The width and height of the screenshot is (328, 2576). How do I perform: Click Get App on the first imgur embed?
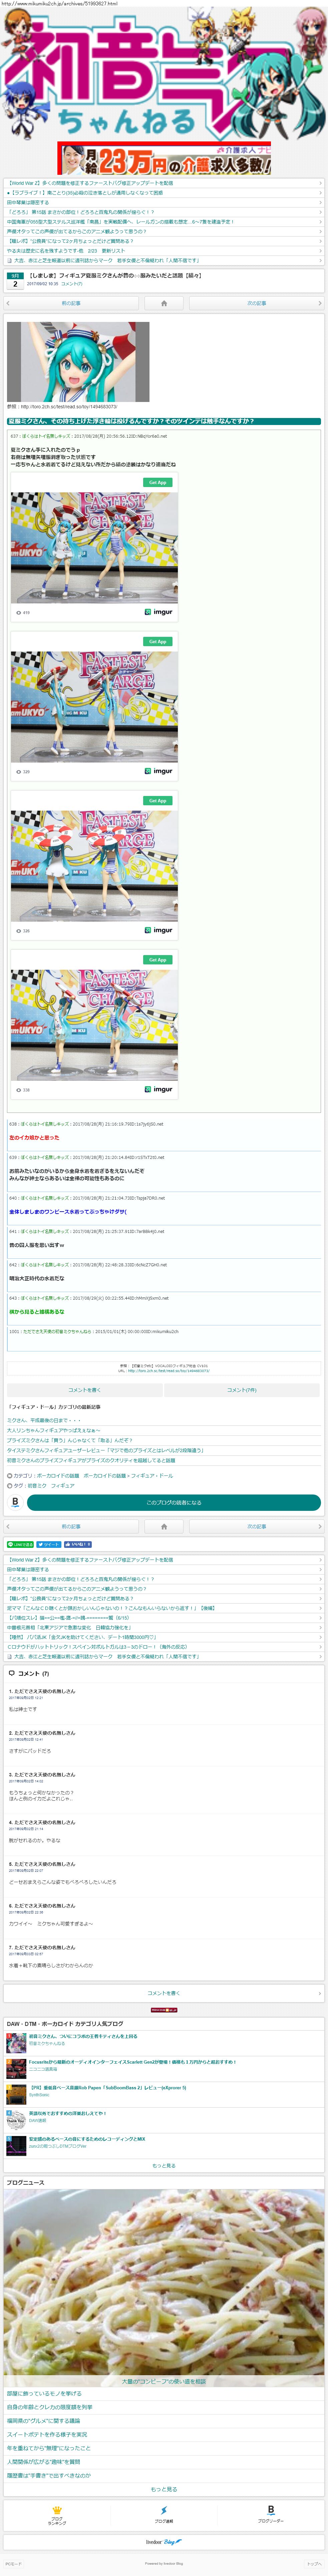pyautogui.click(x=157, y=482)
